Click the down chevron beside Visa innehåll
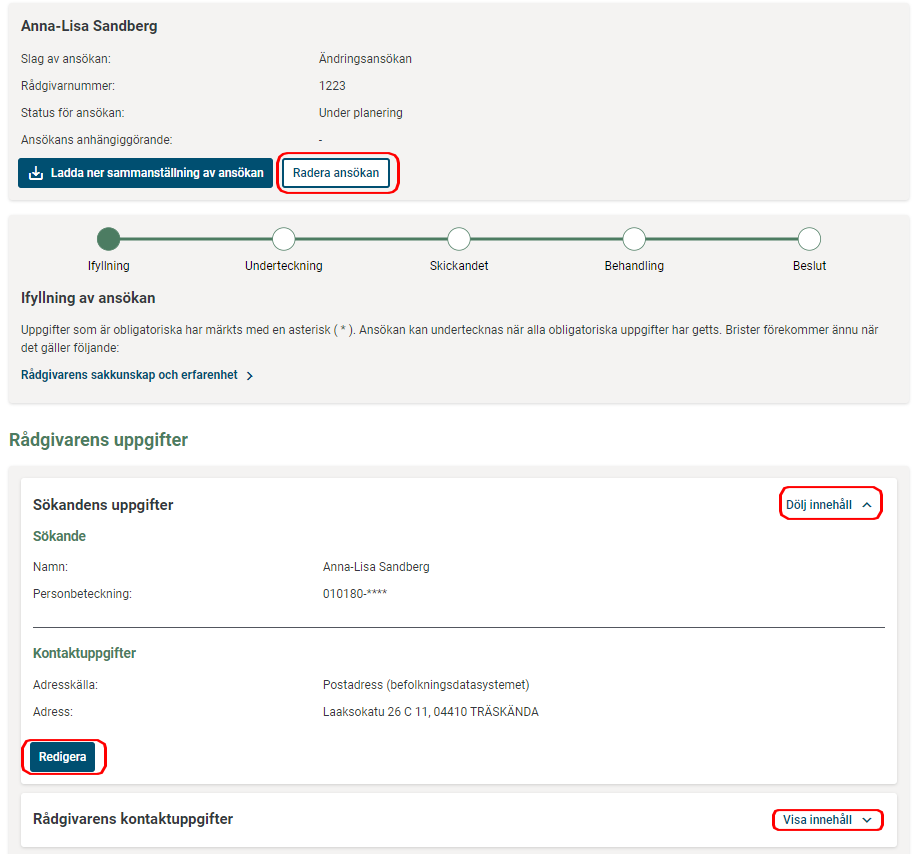The image size is (920, 854). pos(867,820)
